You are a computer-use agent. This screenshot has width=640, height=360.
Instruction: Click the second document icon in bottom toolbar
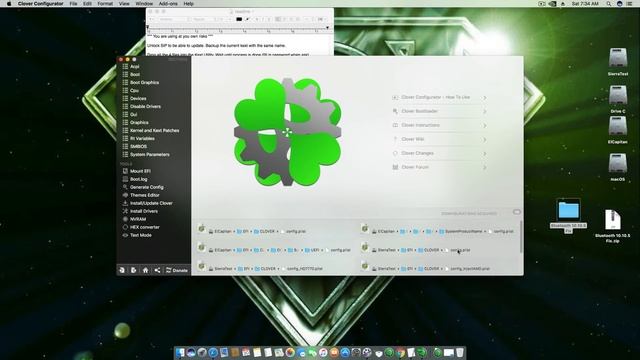tap(133, 270)
